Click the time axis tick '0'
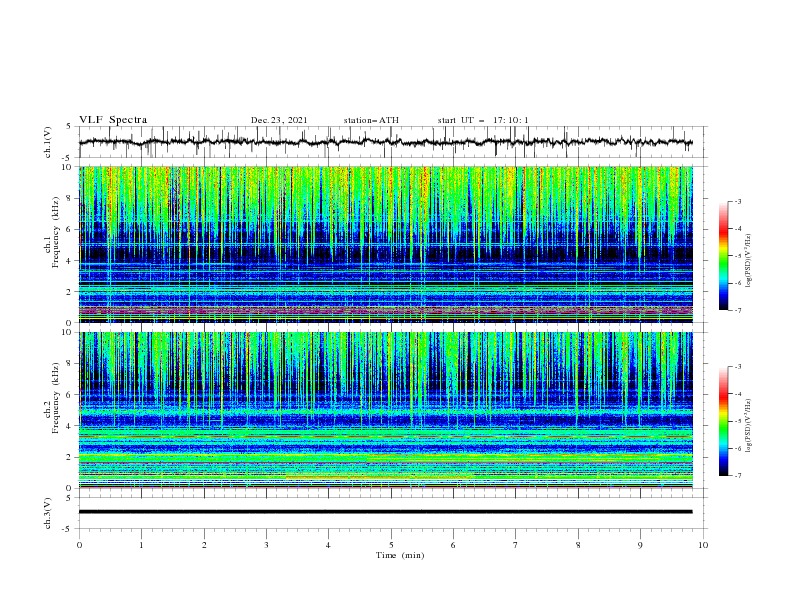Viewport: 792px width, 612px height. pos(79,545)
